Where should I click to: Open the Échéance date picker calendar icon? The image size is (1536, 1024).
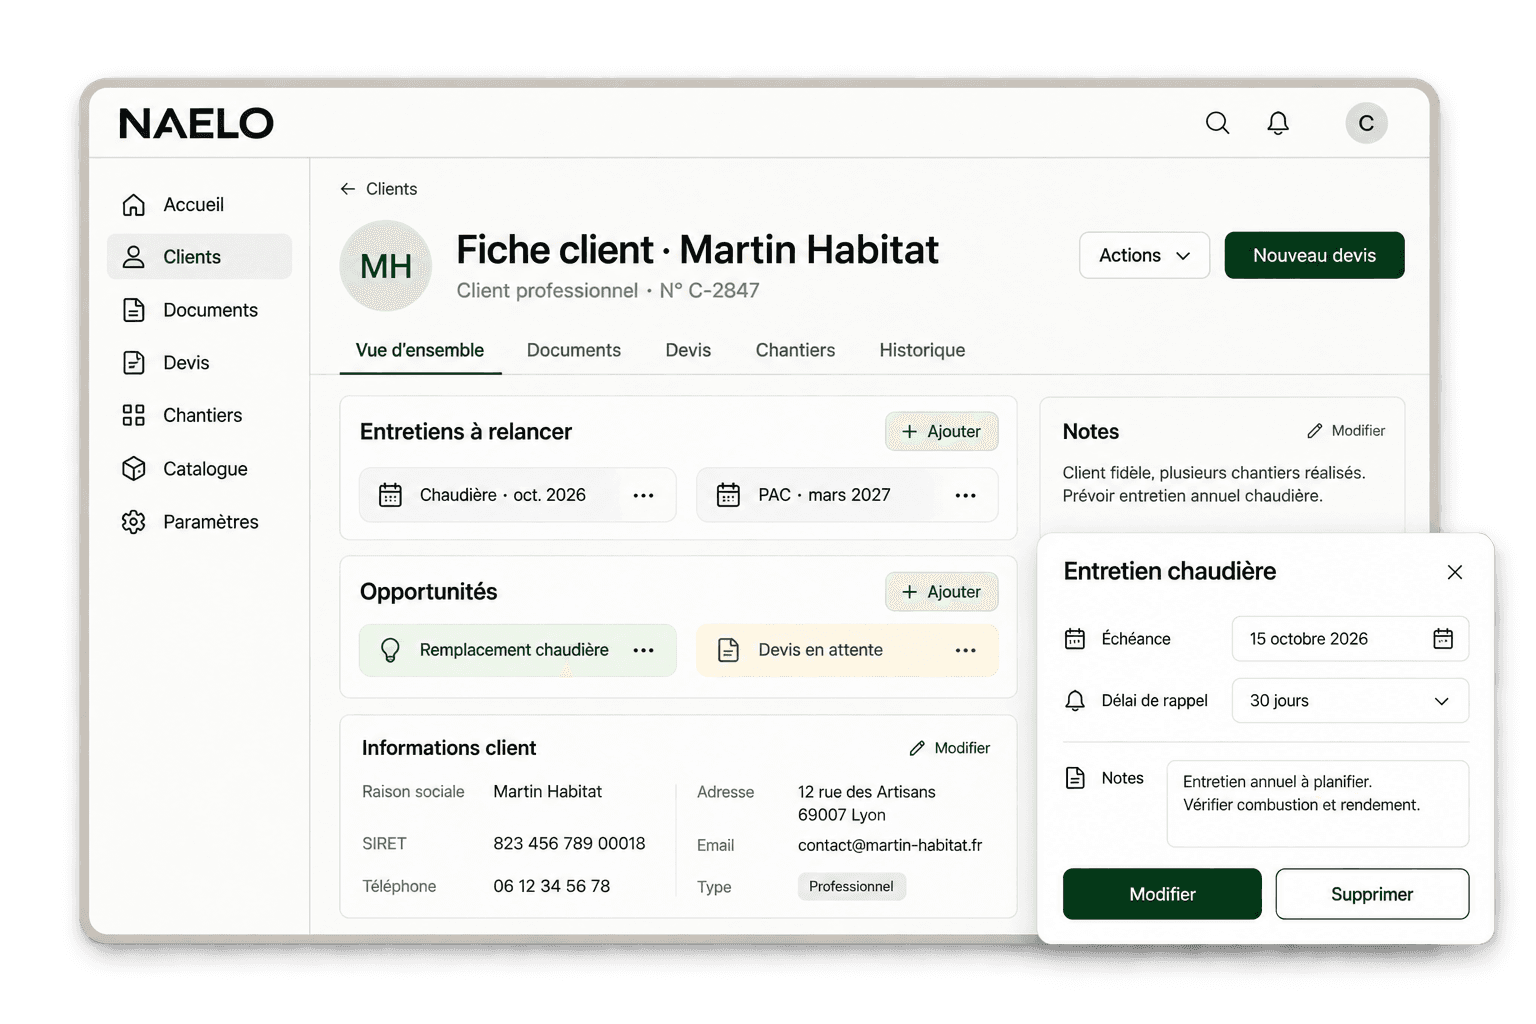(x=1443, y=639)
